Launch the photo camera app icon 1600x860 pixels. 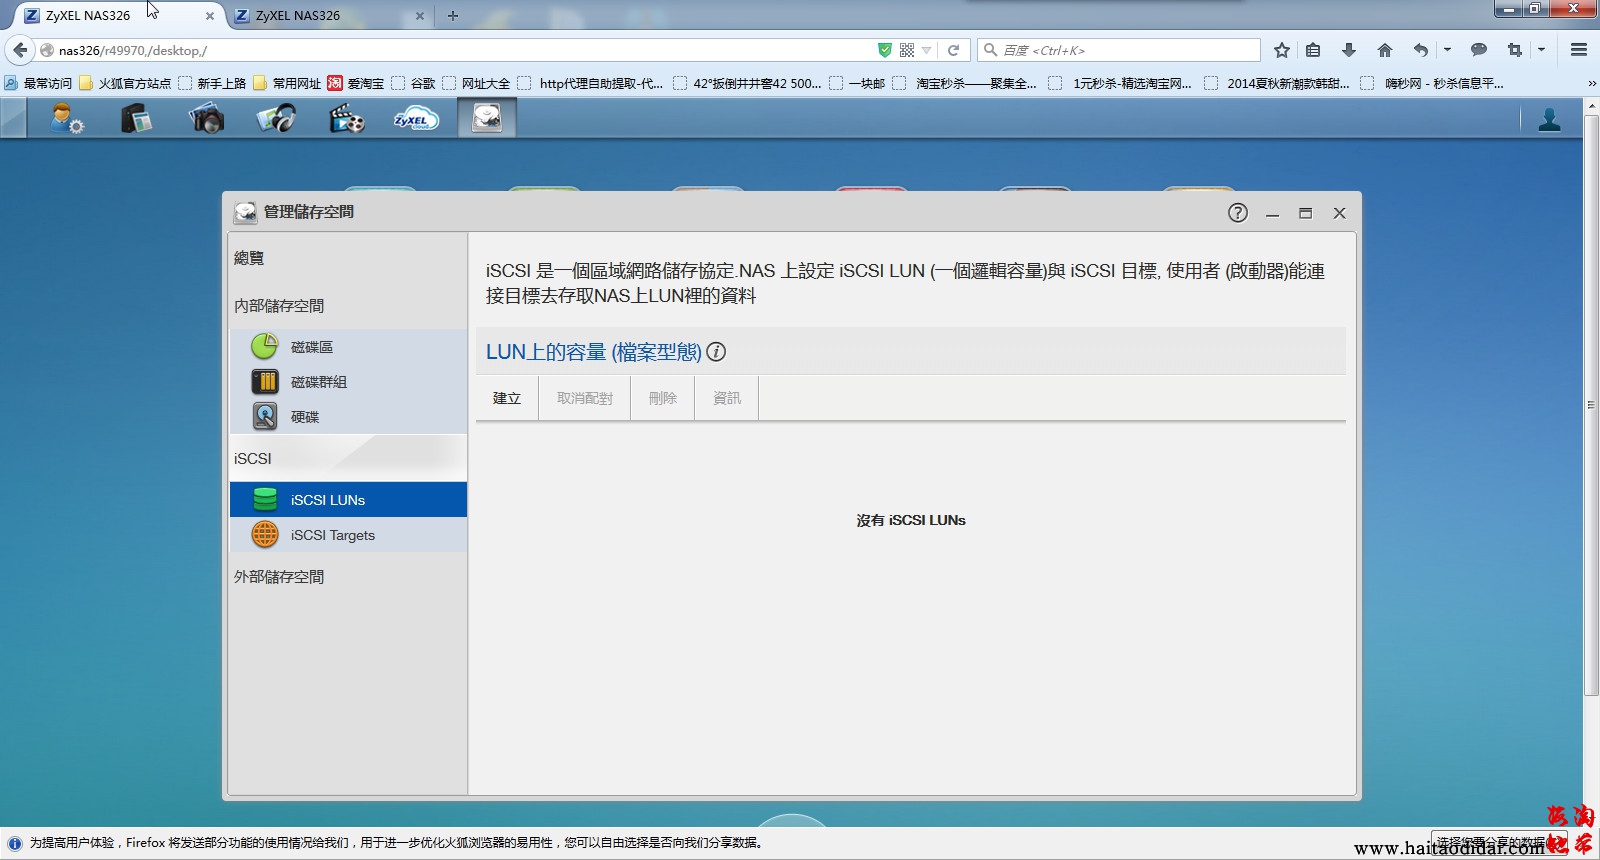coord(206,119)
